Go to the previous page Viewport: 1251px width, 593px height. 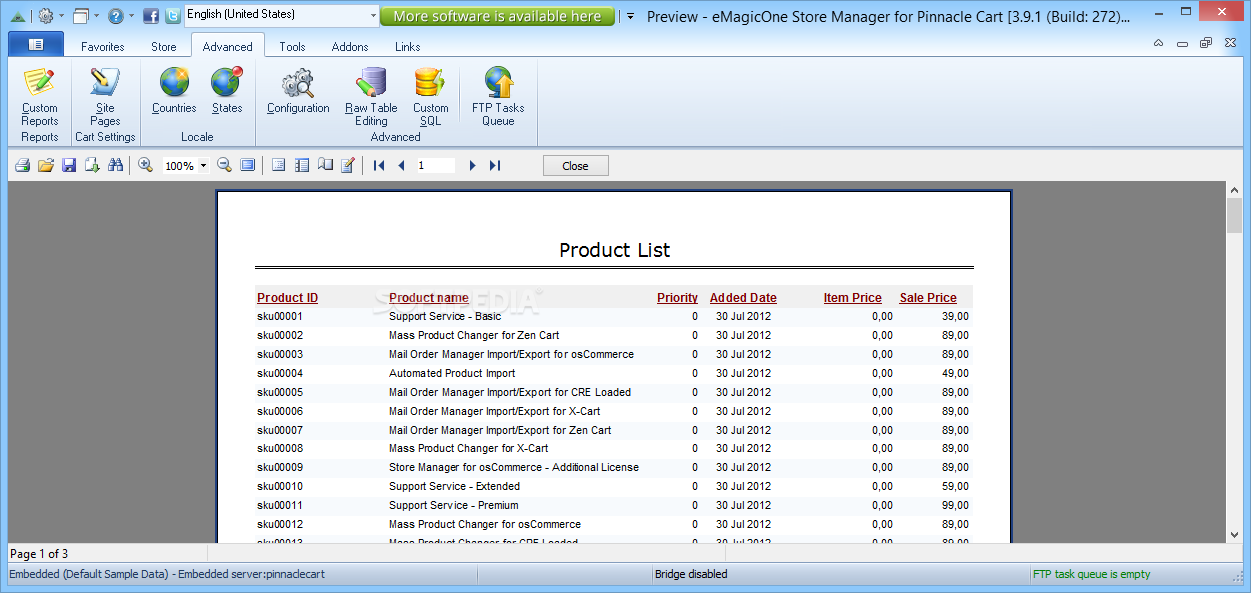point(402,165)
